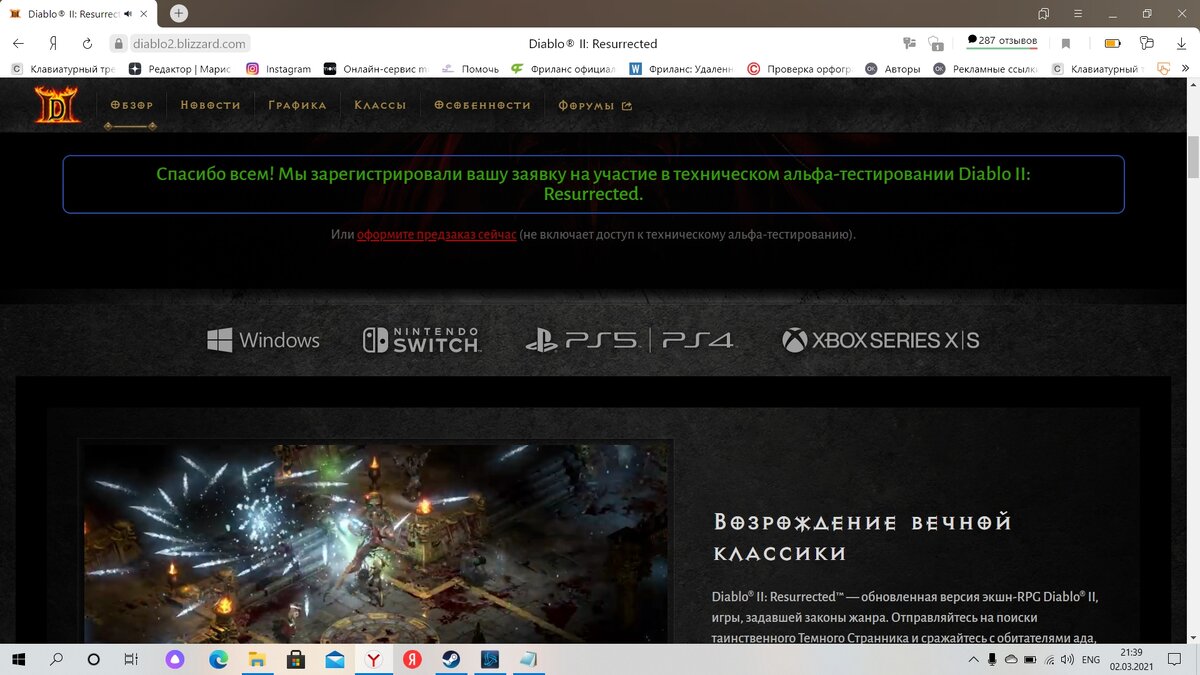1200x675 pixels.
Task: Open the Классы navigation item
Action: [380, 105]
